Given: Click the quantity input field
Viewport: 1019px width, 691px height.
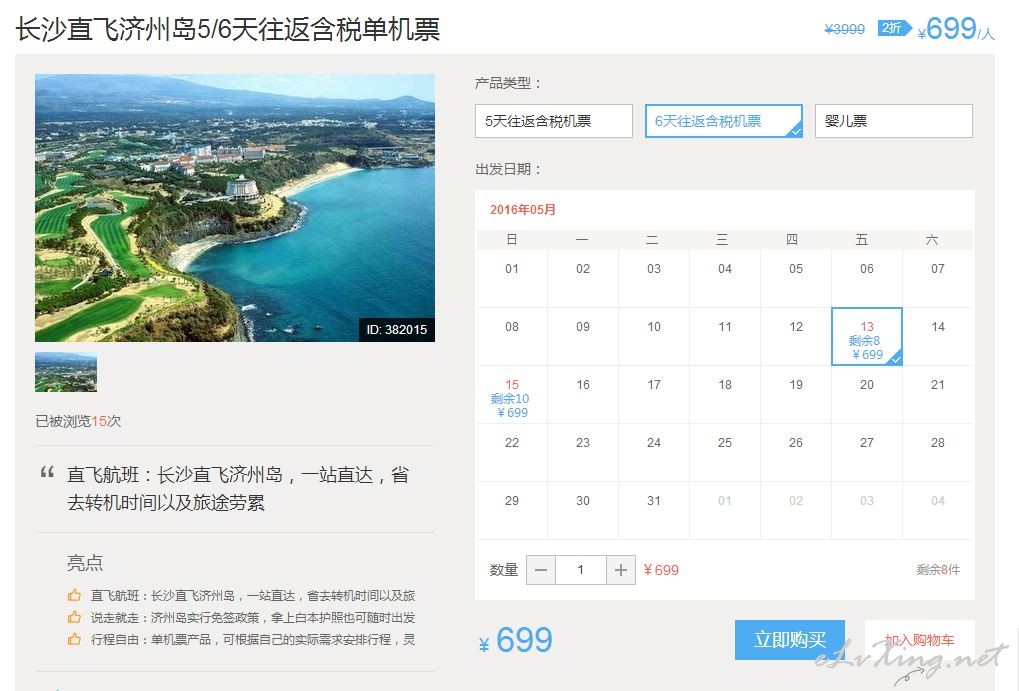Looking at the screenshot, I should 581,570.
